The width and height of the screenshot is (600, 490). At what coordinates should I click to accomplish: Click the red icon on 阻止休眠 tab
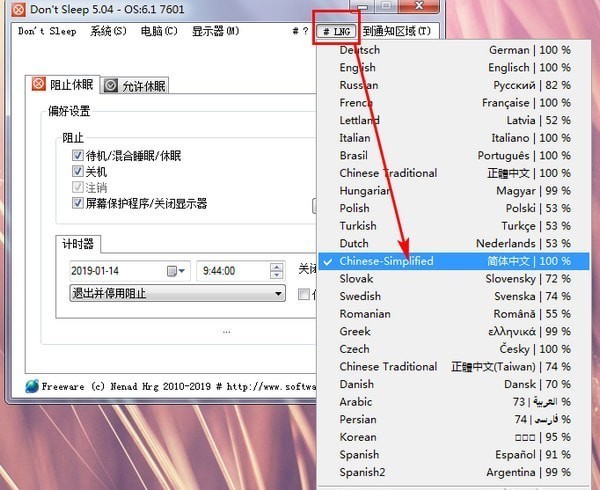pyautogui.click(x=38, y=85)
